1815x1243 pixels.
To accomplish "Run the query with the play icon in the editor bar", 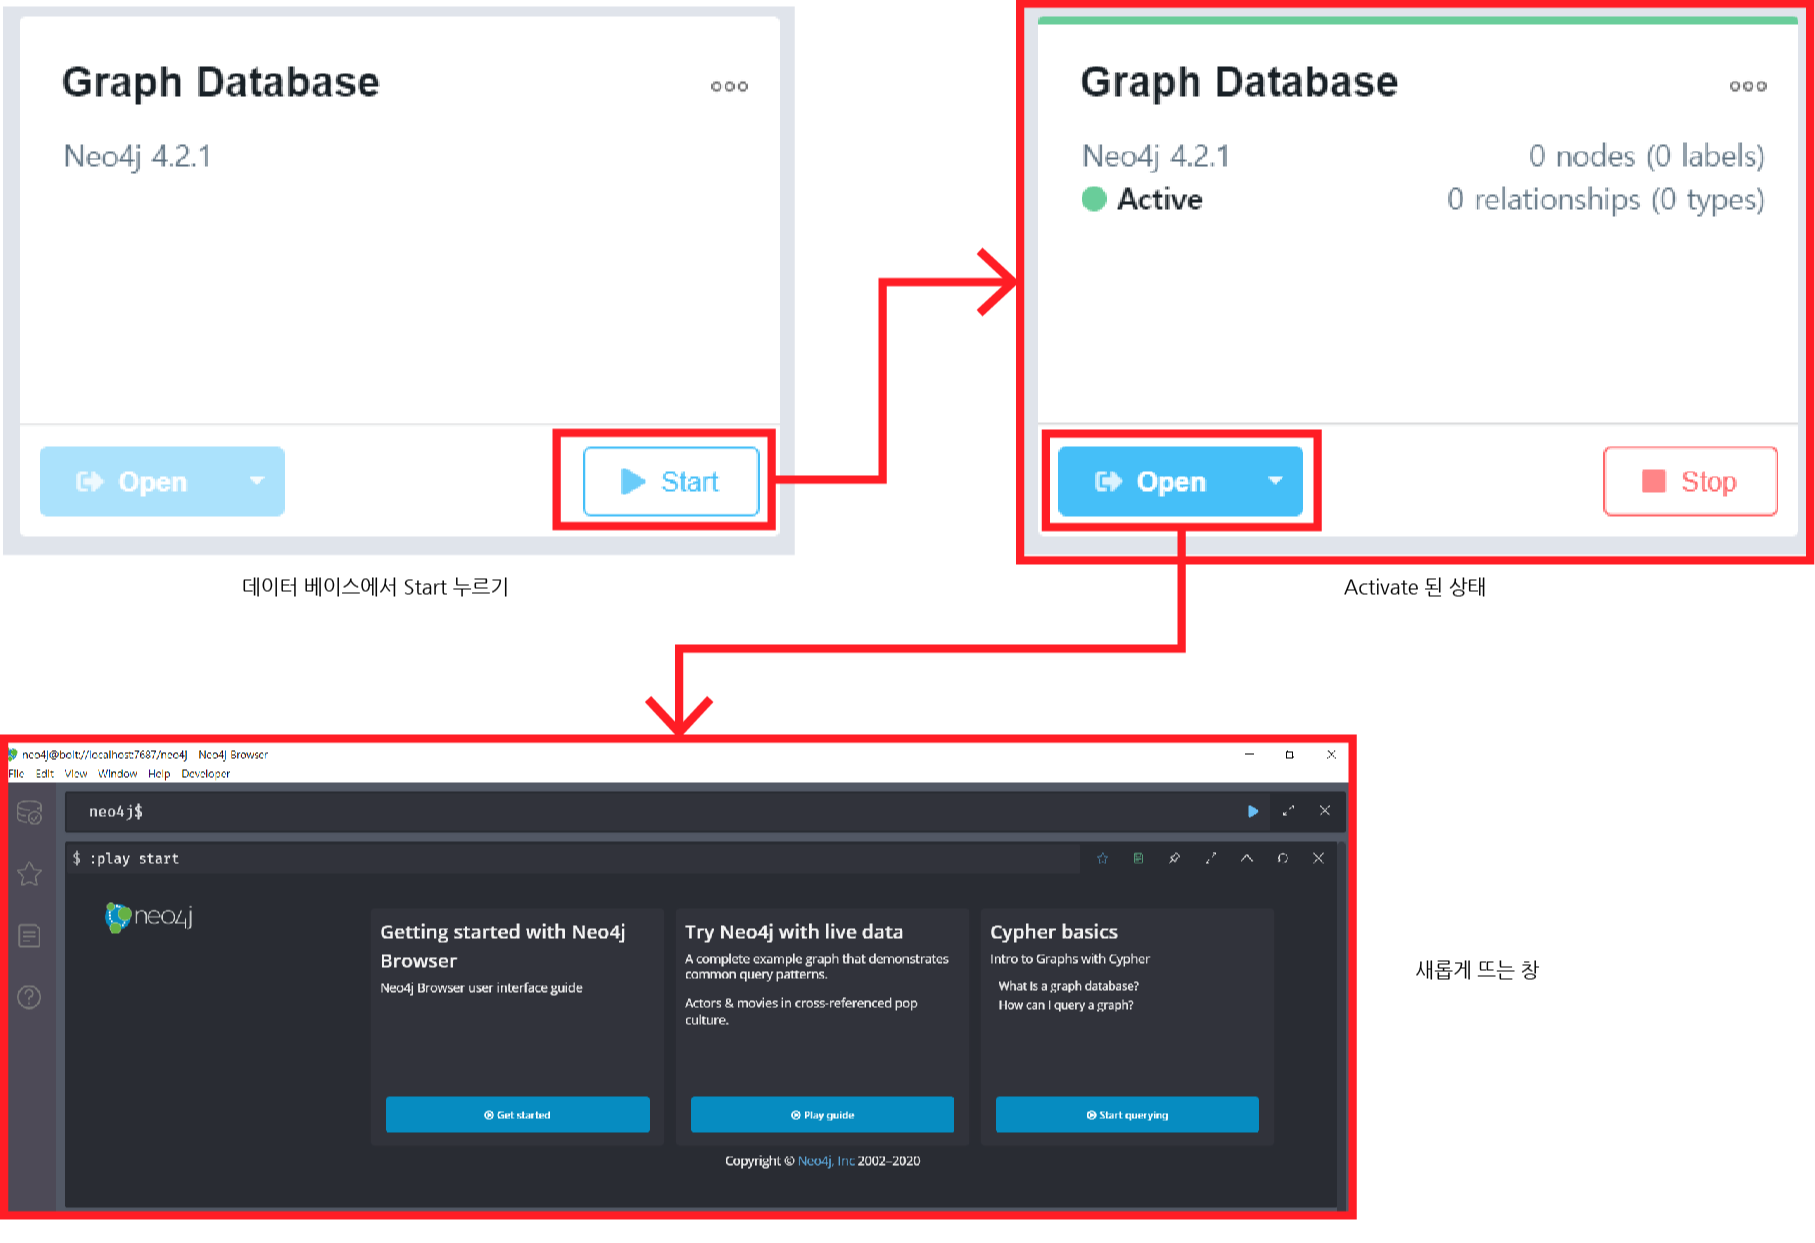I will click(x=1252, y=811).
